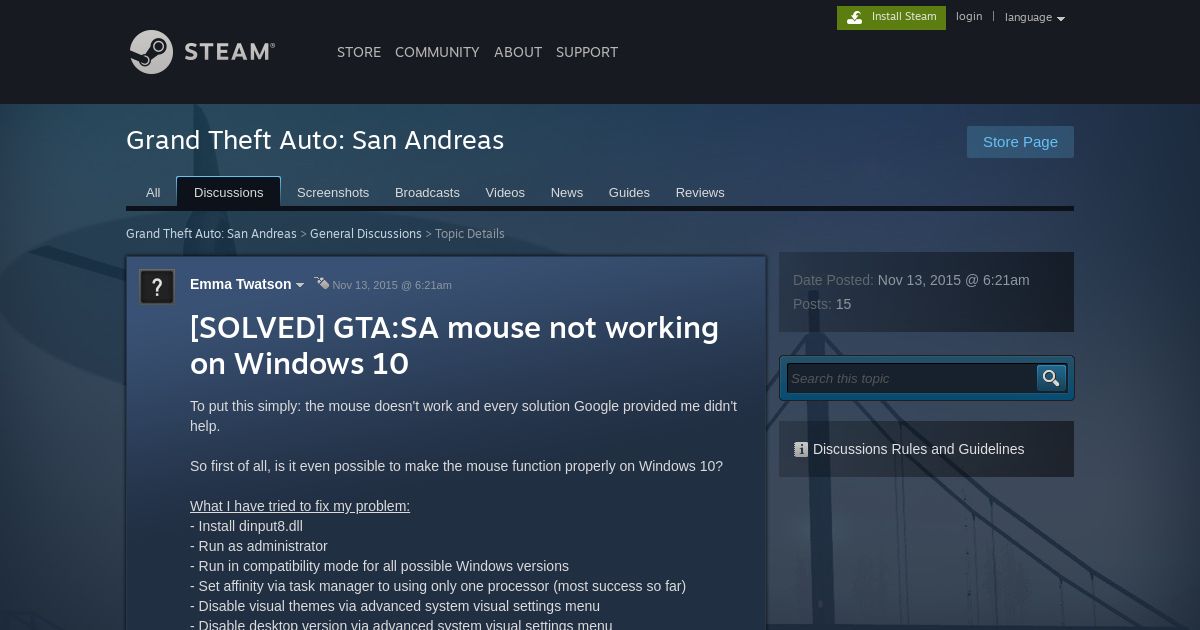The height and width of the screenshot is (630, 1200).
Task: Click the 'Set affinity via task manager' line
Action: click(x=438, y=586)
